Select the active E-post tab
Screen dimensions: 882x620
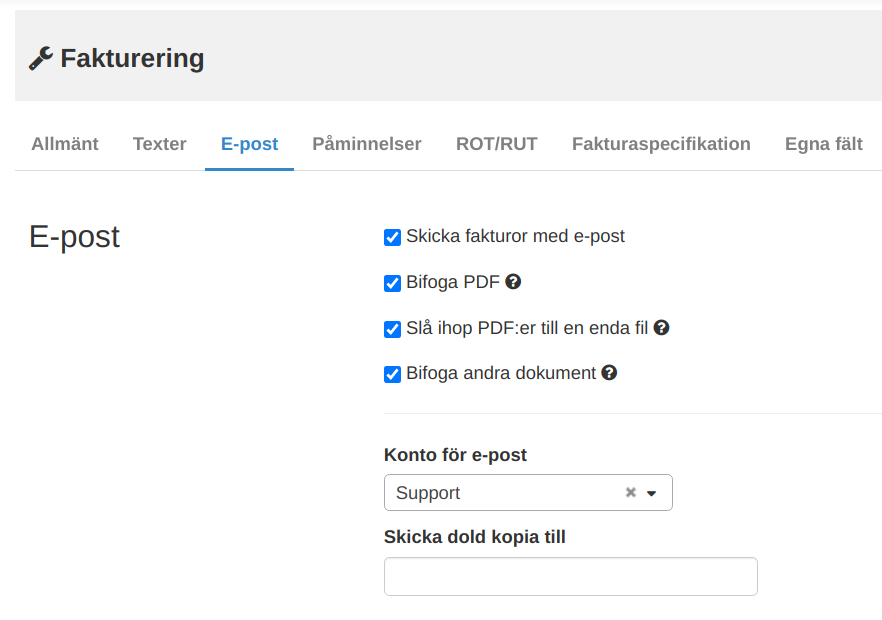tap(249, 144)
